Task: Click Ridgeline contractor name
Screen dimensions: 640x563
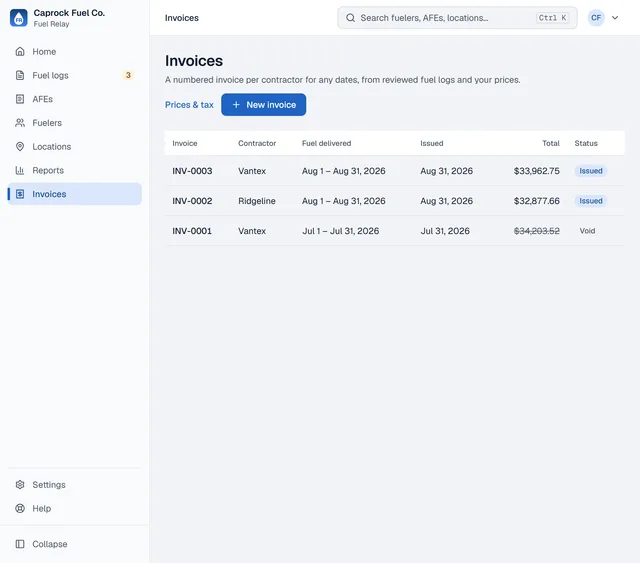Action: tap(257, 201)
